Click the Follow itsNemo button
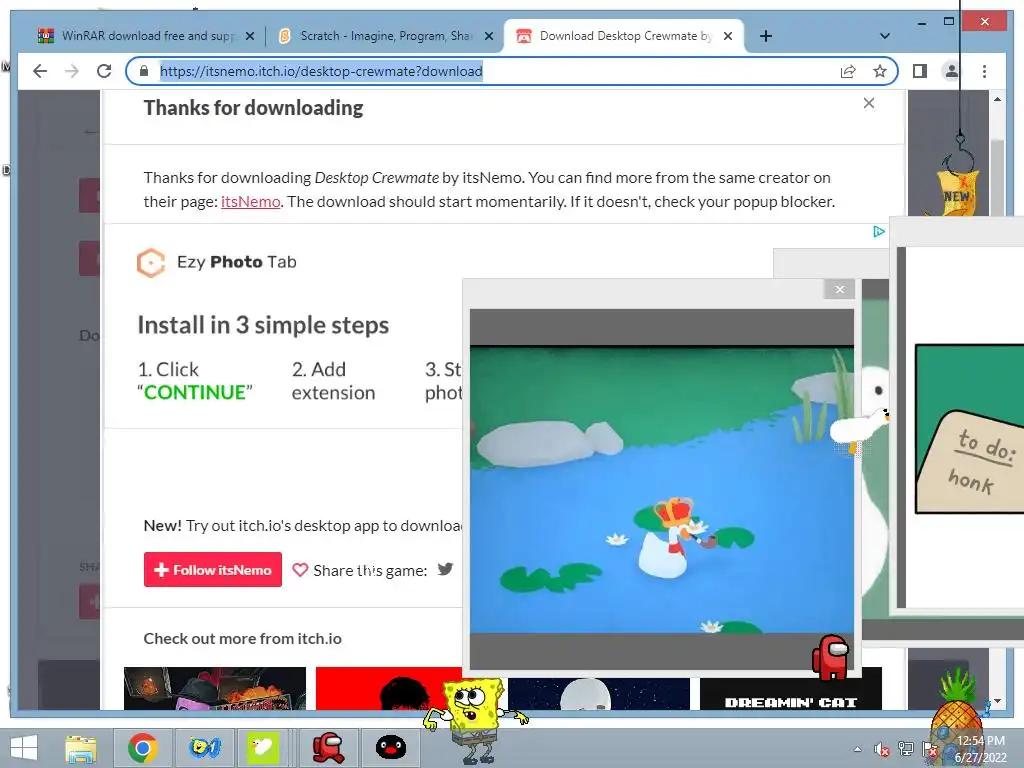The height and width of the screenshot is (768, 1024). [x=213, y=569]
